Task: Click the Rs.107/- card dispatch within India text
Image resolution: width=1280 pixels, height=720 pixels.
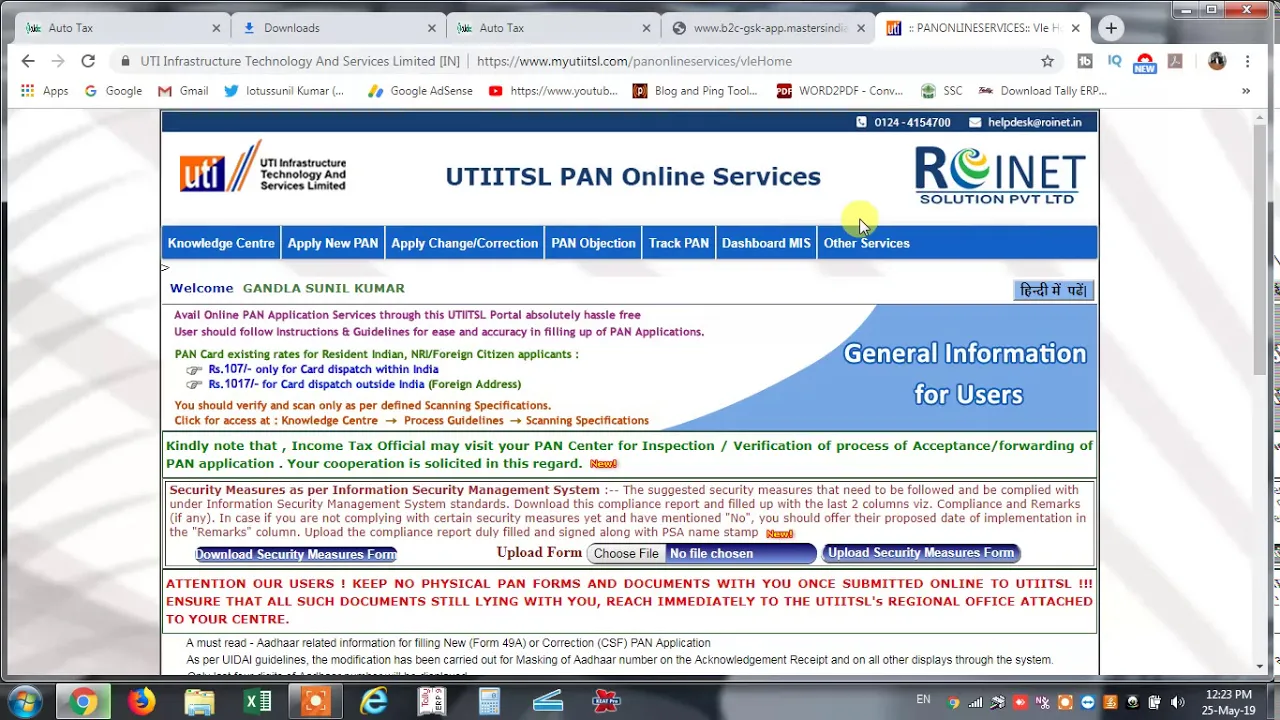Action: click(323, 369)
